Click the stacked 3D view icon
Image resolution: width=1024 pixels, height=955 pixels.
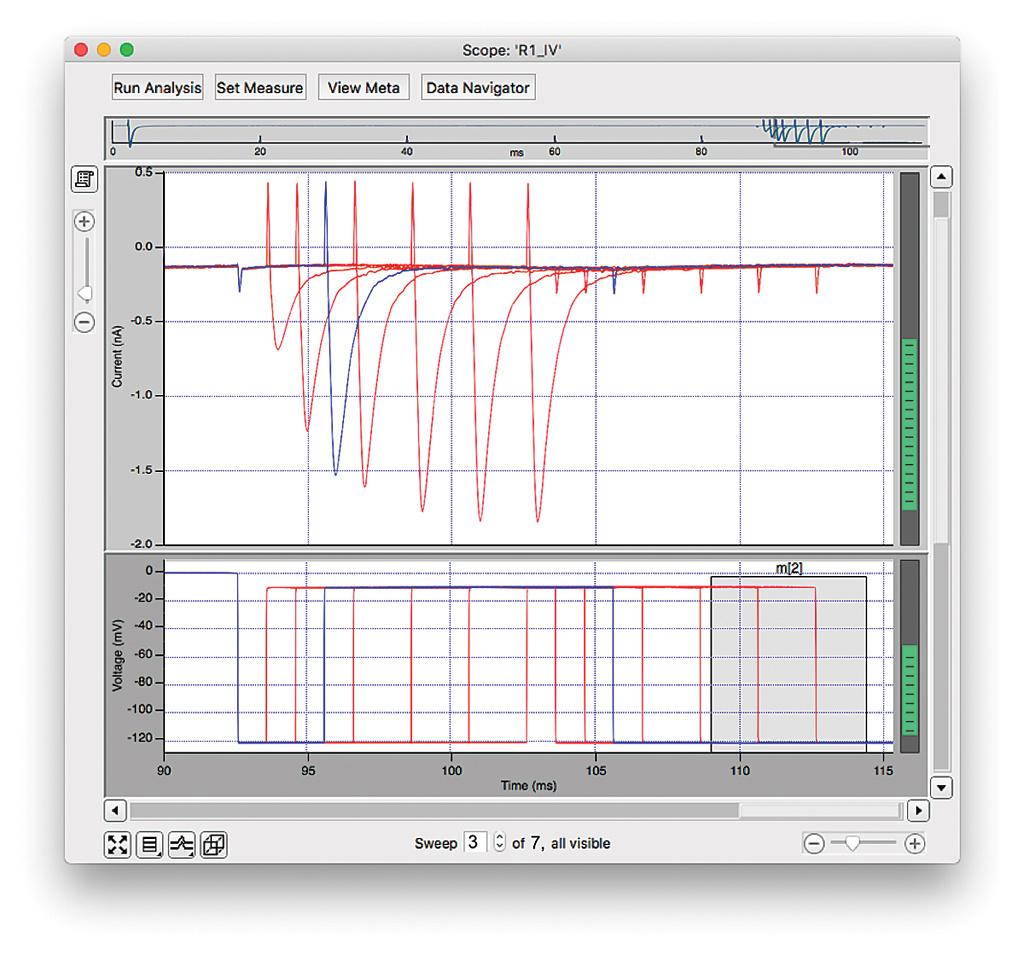(214, 845)
